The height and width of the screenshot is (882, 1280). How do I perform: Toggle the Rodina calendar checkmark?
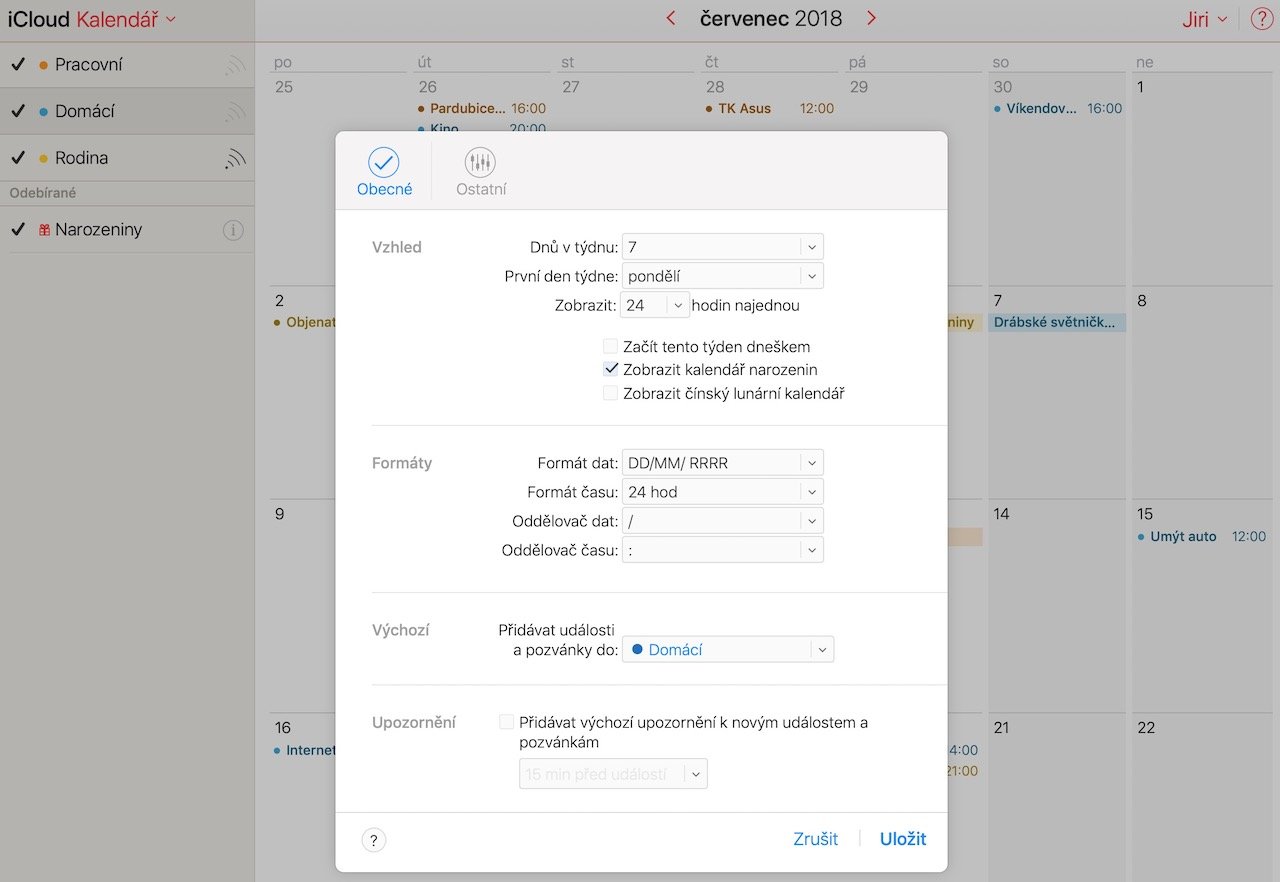click(x=17, y=158)
